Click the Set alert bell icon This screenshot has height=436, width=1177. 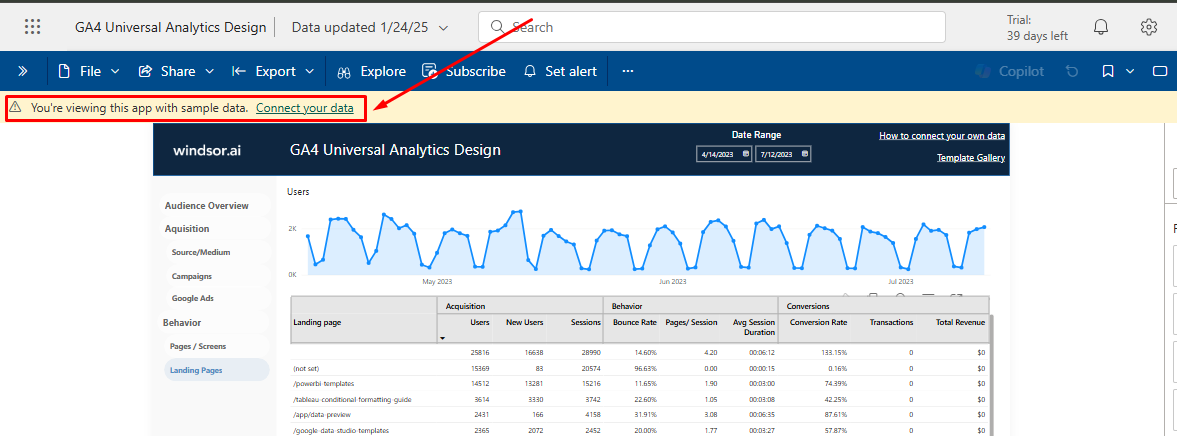tap(530, 71)
